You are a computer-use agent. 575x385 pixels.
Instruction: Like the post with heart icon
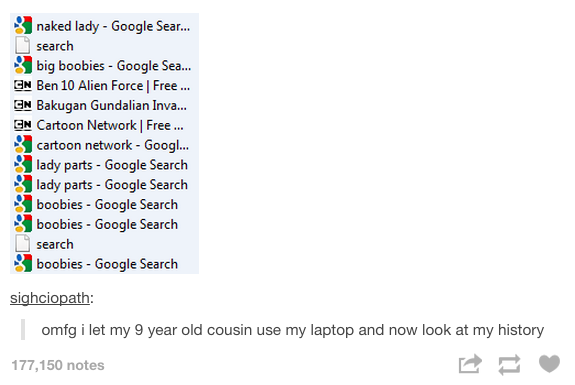549,364
